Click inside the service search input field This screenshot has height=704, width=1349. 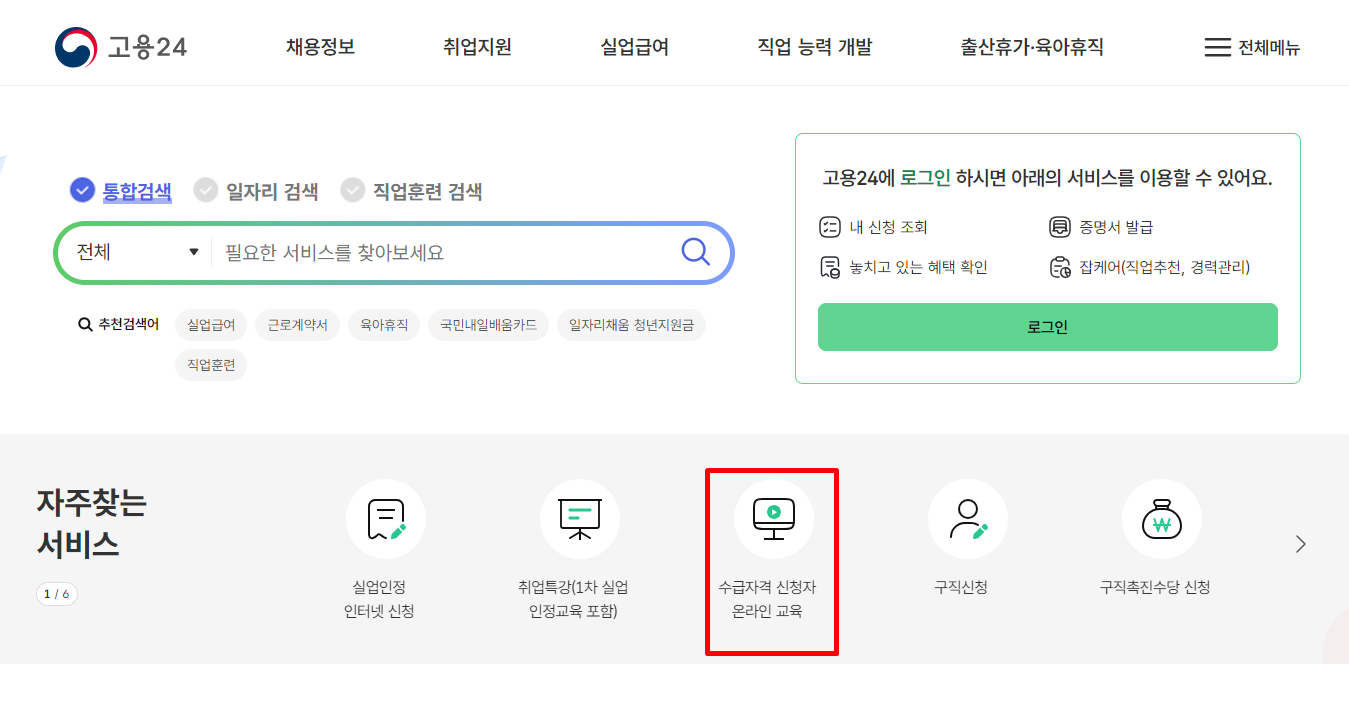(x=420, y=252)
